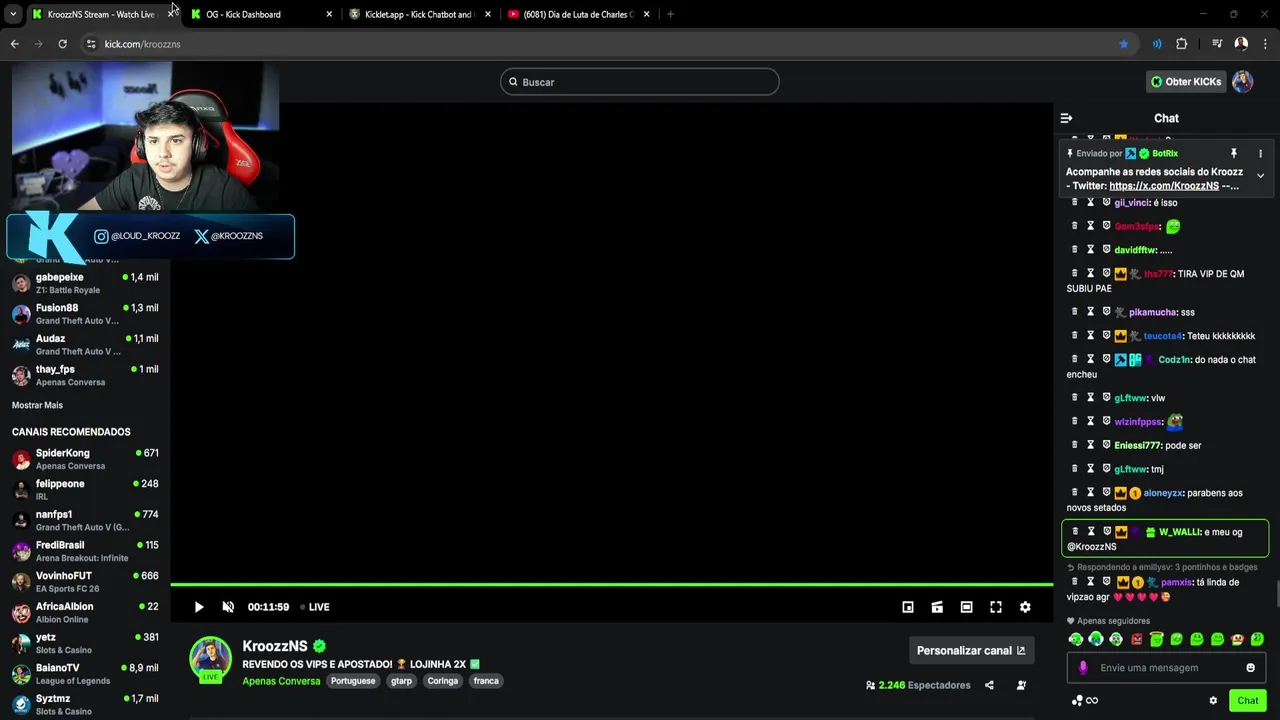Click the message input field in chat

1166,668
